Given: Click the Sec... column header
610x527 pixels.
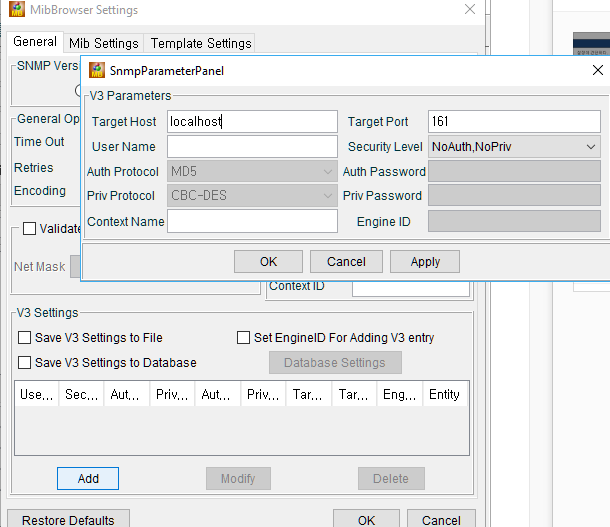Looking at the screenshot, I should point(81,394).
